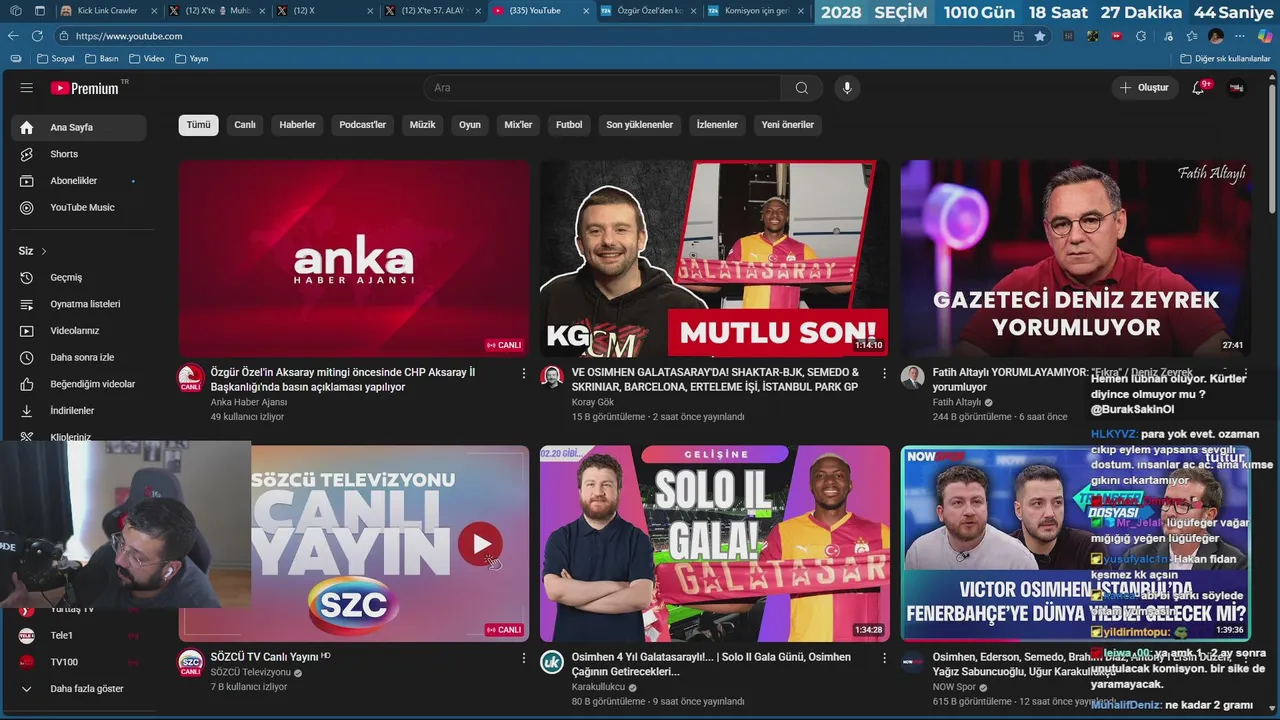The image size is (1280, 720).
Task: Click the Oluştur create button
Action: pos(1144,88)
